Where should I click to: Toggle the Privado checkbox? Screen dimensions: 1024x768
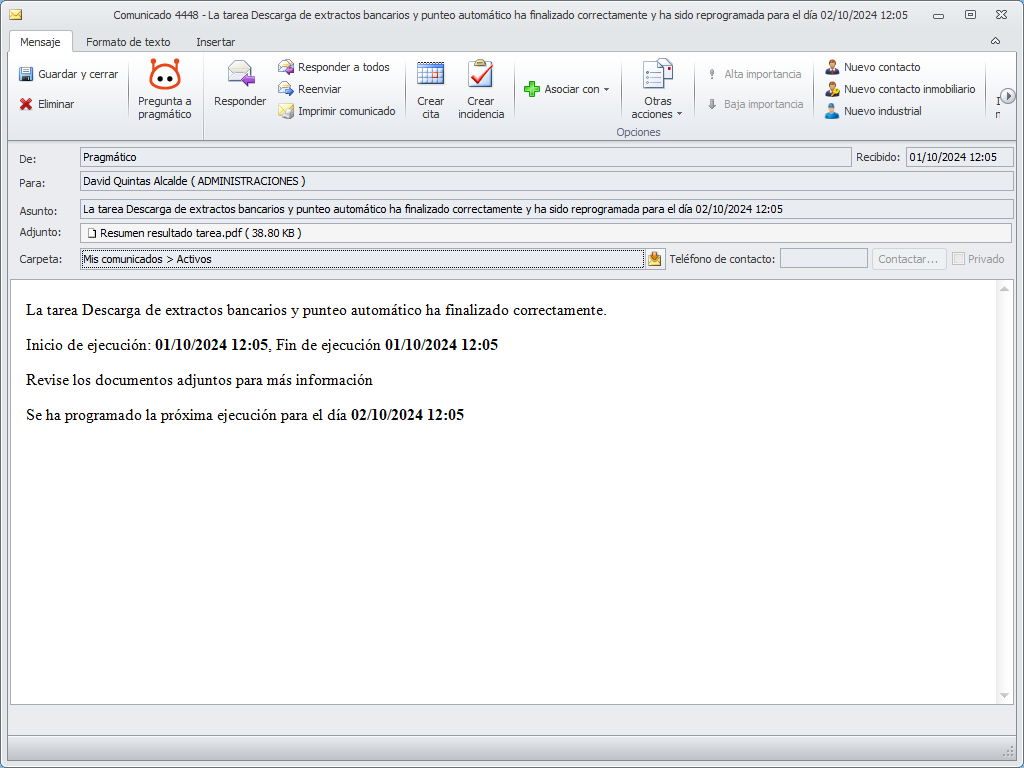[959, 259]
